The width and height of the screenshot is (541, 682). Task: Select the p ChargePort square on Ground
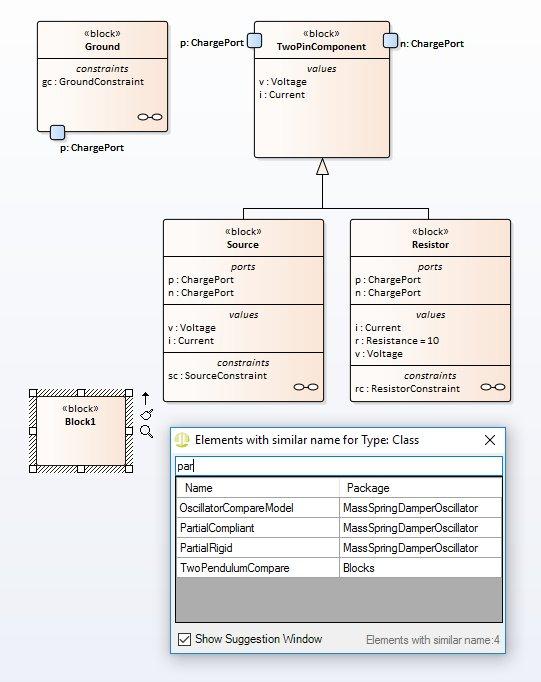(57, 132)
